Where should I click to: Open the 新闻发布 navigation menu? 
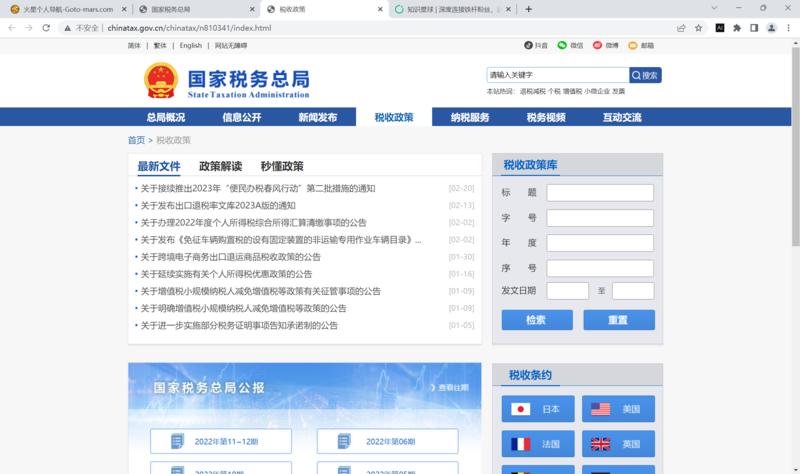[x=318, y=117]
